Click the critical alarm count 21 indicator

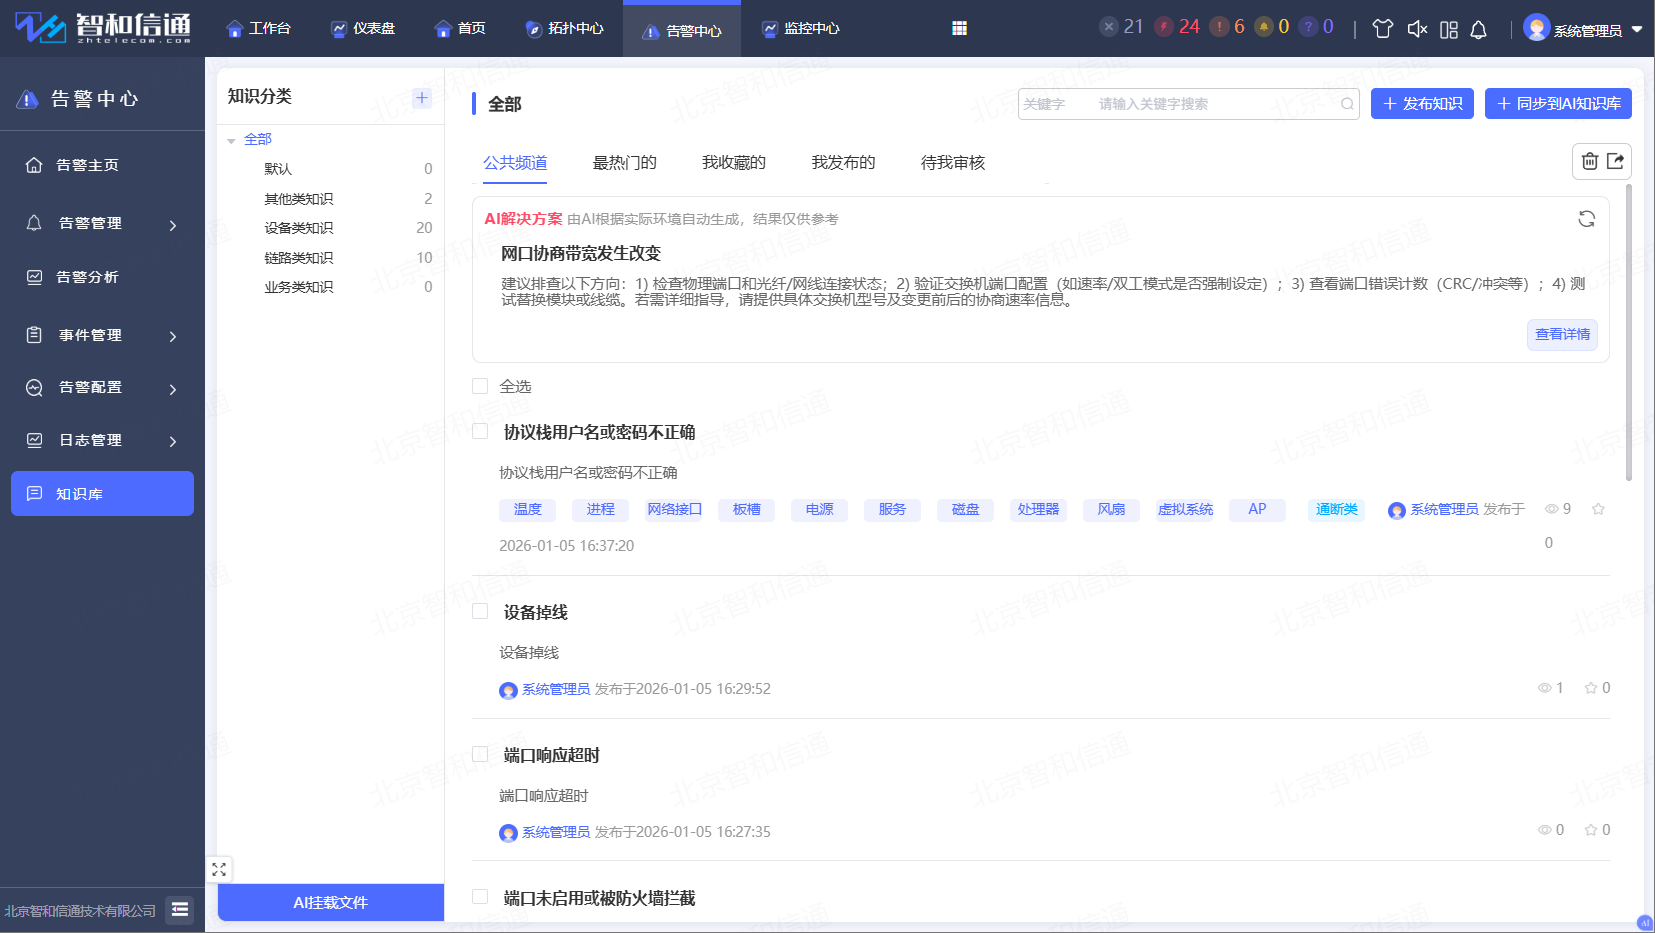tap(1121, 27)
